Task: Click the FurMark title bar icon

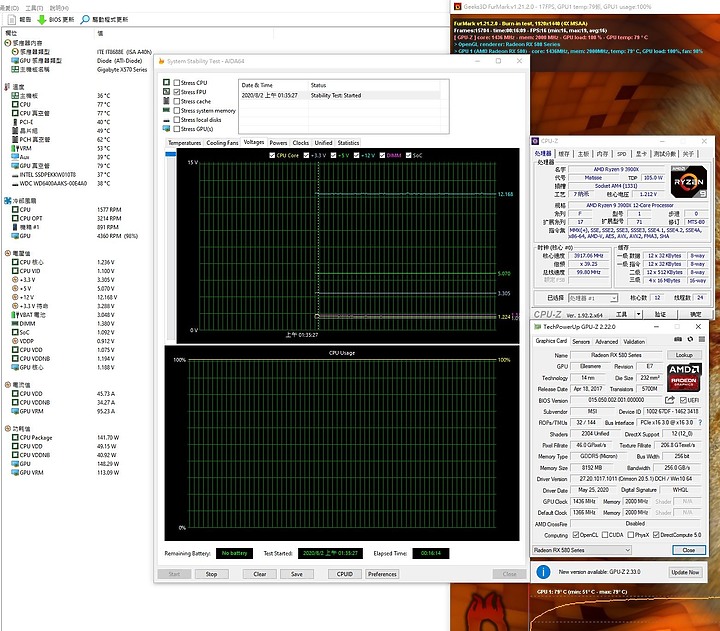Action: (x=457, y=6)
